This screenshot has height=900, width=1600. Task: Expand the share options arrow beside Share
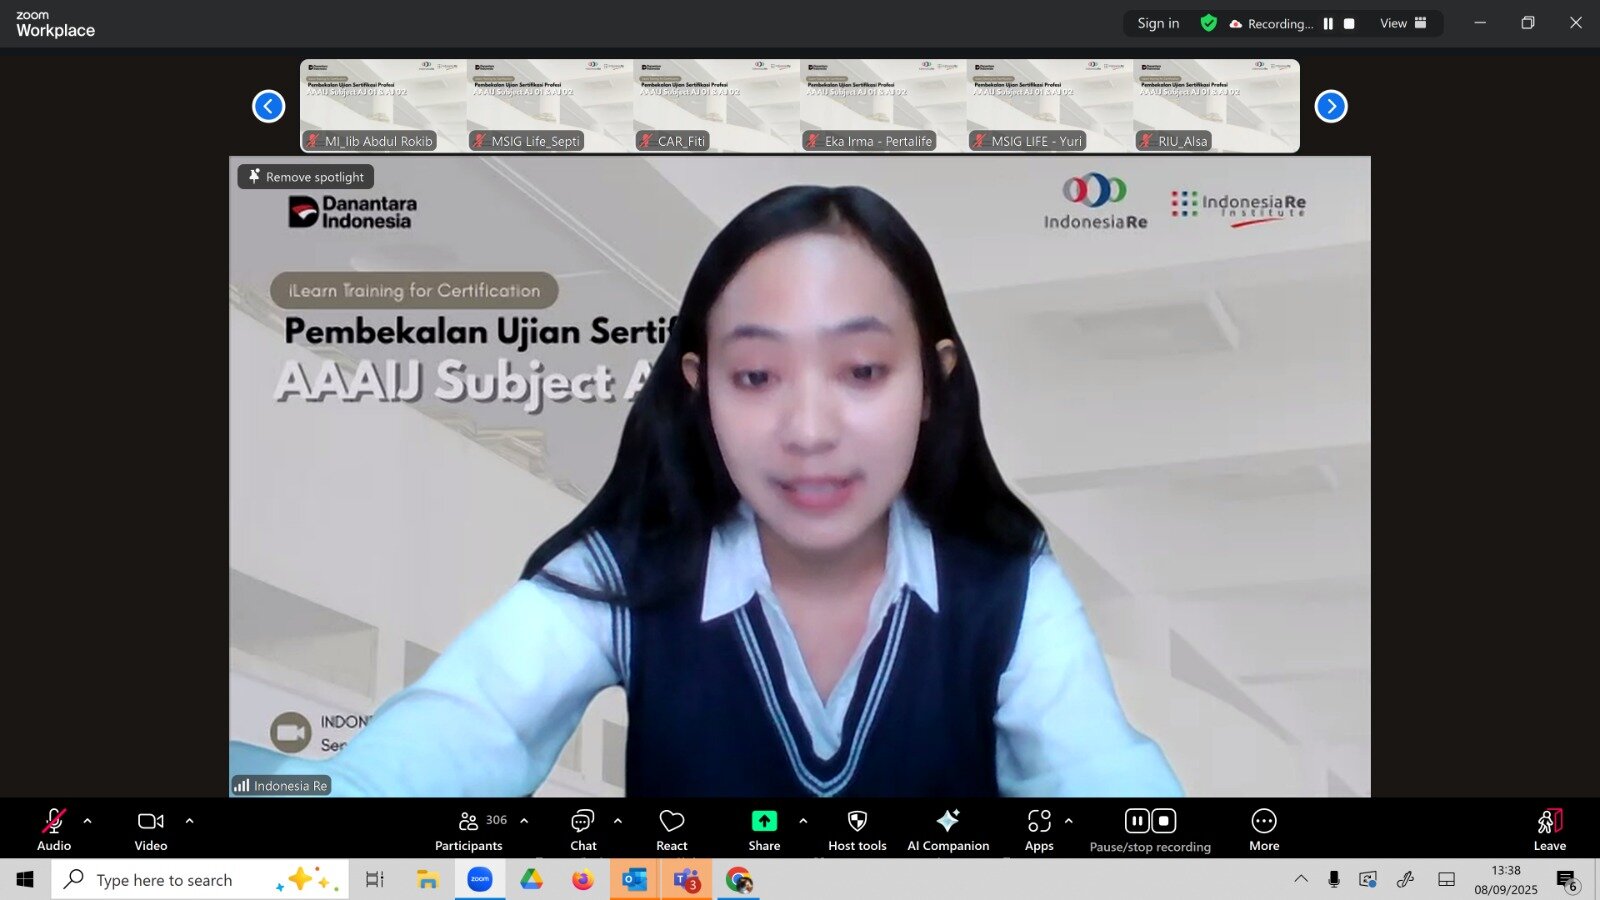[803, 821]
